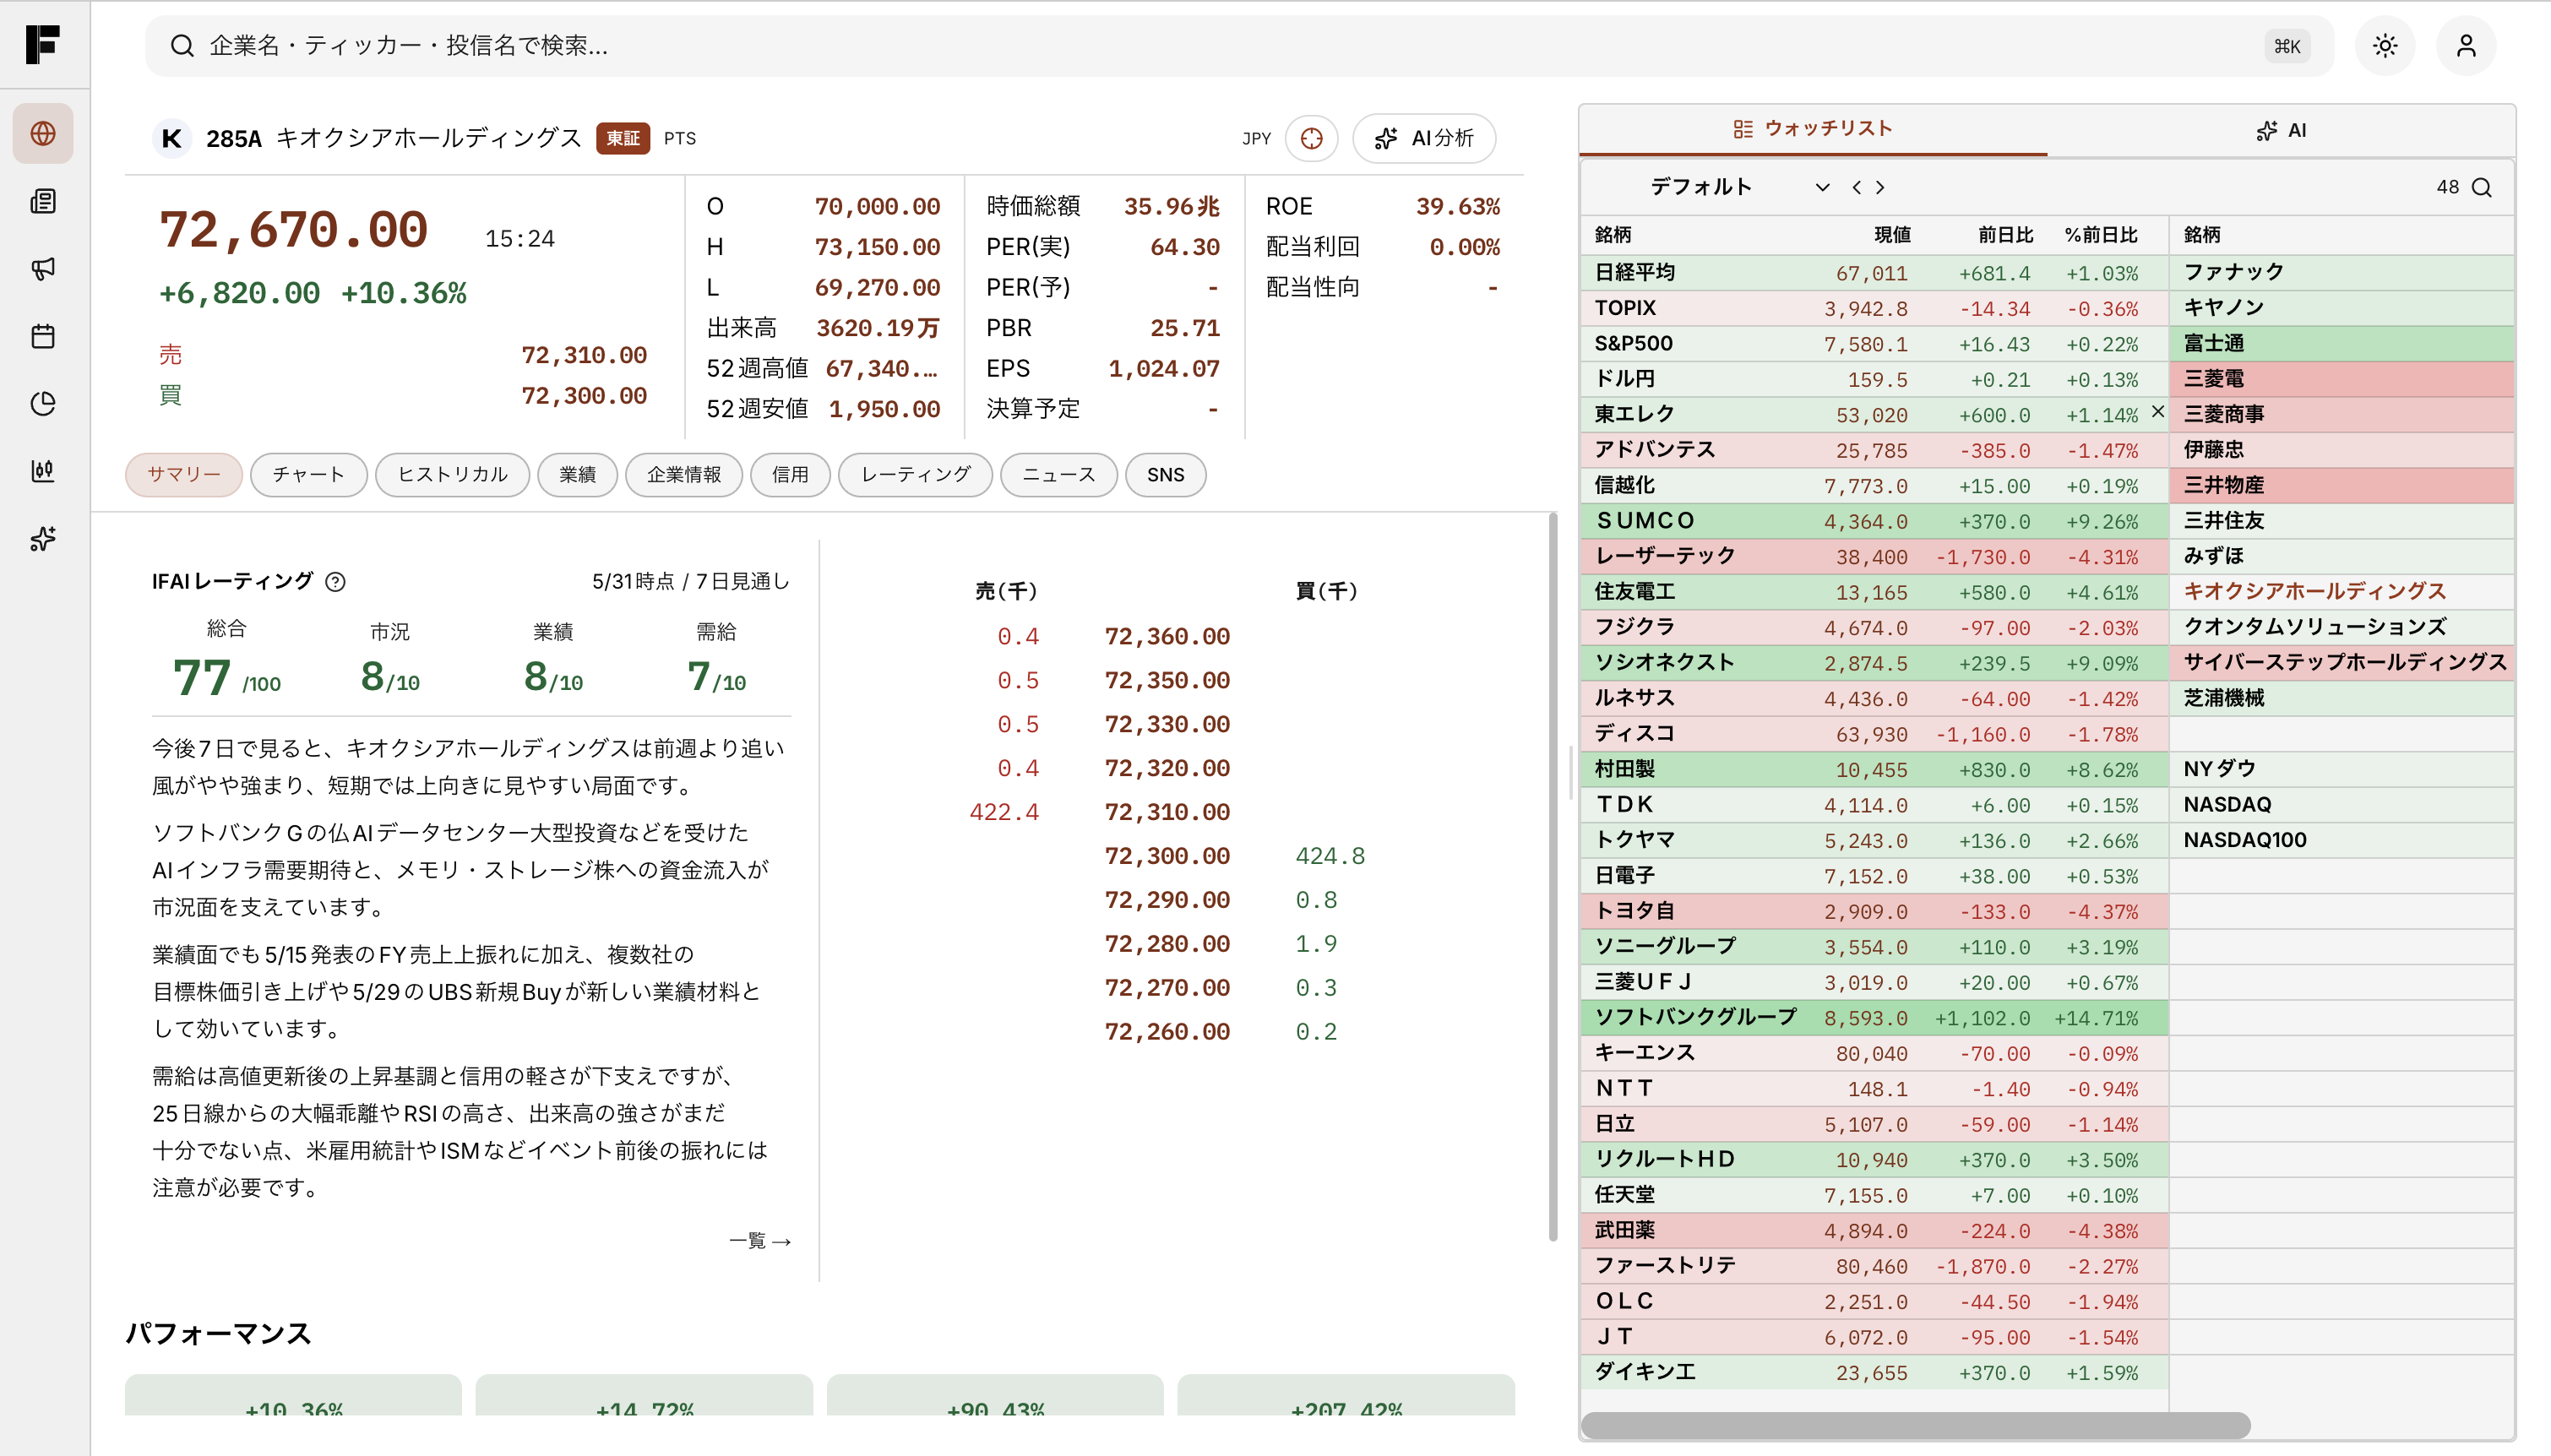Switch to the AI tab in right panel
2551x1456 pixels.
(x=2281, y=130)
